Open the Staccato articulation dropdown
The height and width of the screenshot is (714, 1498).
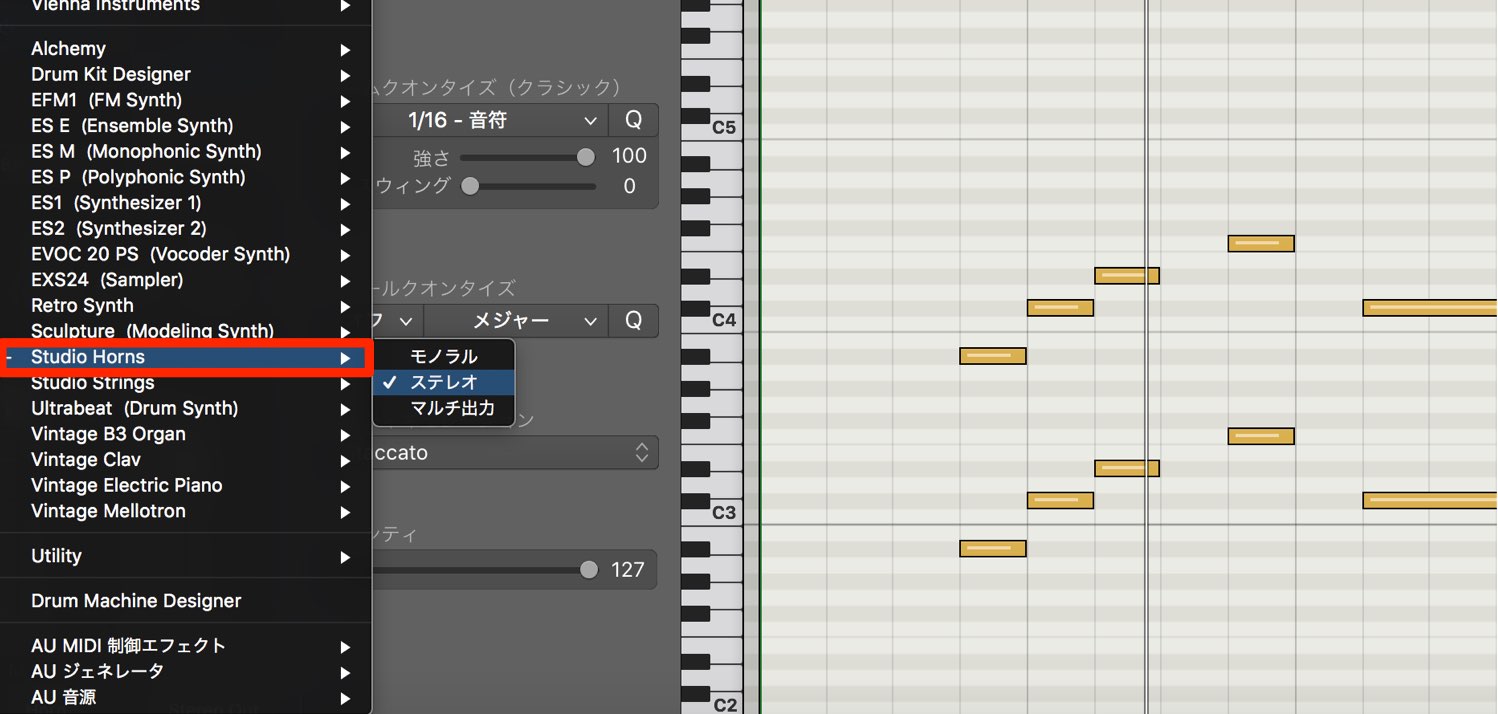pos(514,453)
